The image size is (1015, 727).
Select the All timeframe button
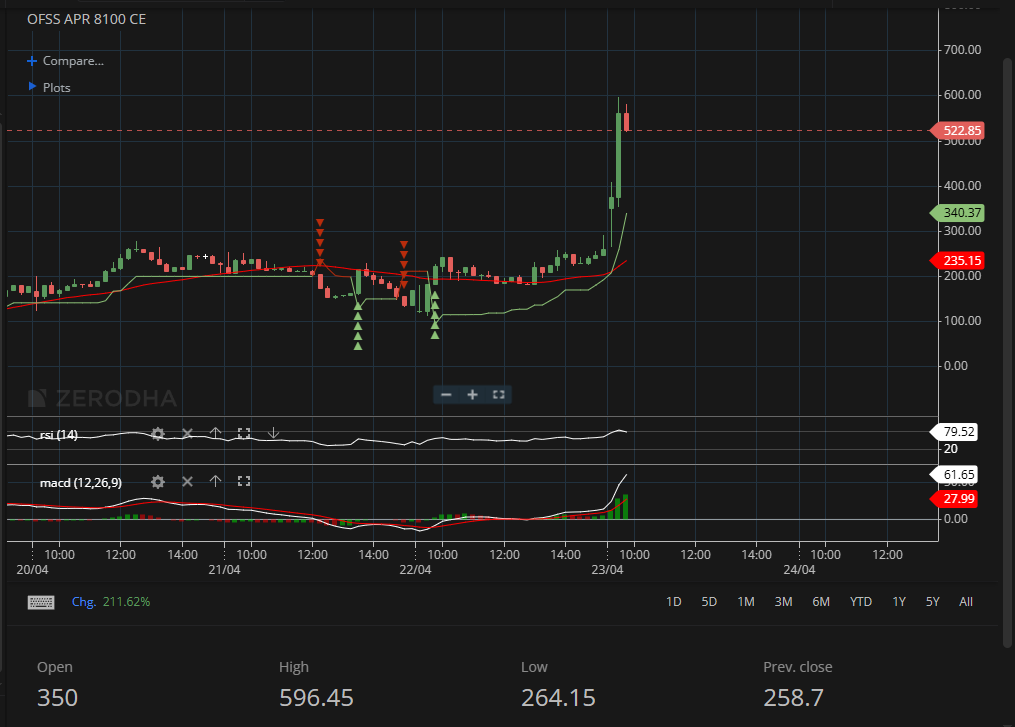point(966,601)
